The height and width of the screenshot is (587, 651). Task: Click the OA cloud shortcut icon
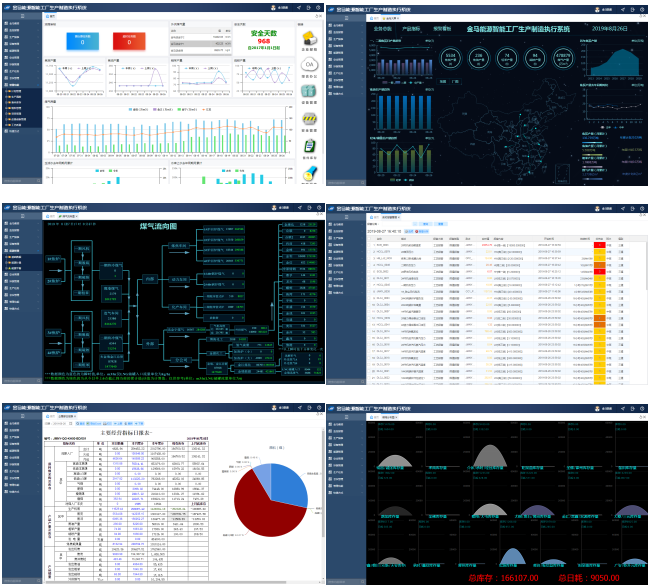click(x=310, y=65)
